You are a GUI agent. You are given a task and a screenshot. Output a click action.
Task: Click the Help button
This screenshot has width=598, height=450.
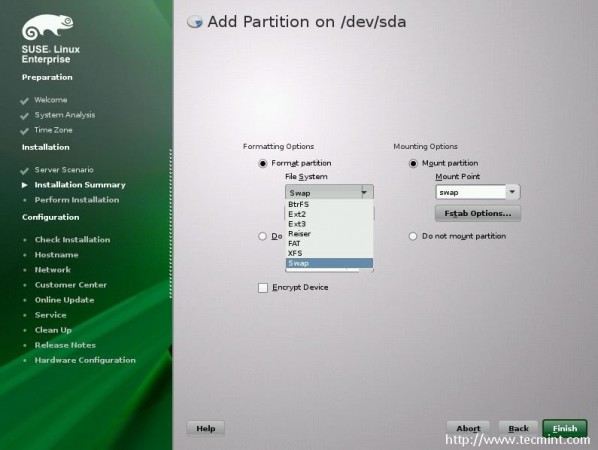pos(206,428)
